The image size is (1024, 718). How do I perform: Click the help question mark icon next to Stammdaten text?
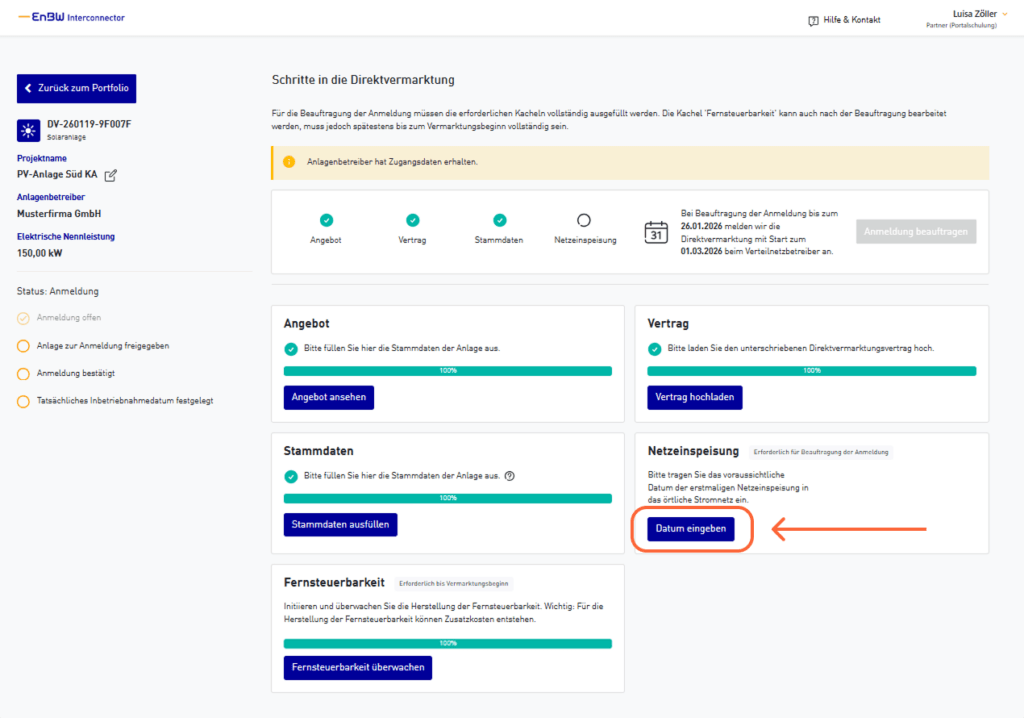pos(510,476)
